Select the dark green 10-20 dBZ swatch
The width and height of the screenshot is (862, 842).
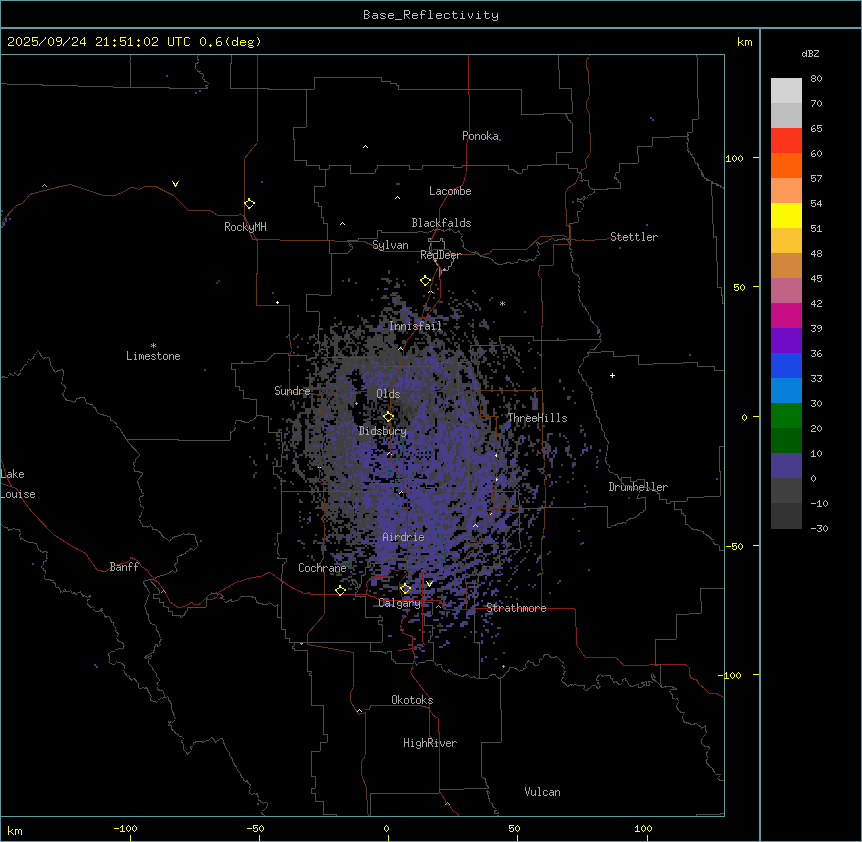pyautogui.click(x=786, y=441)
